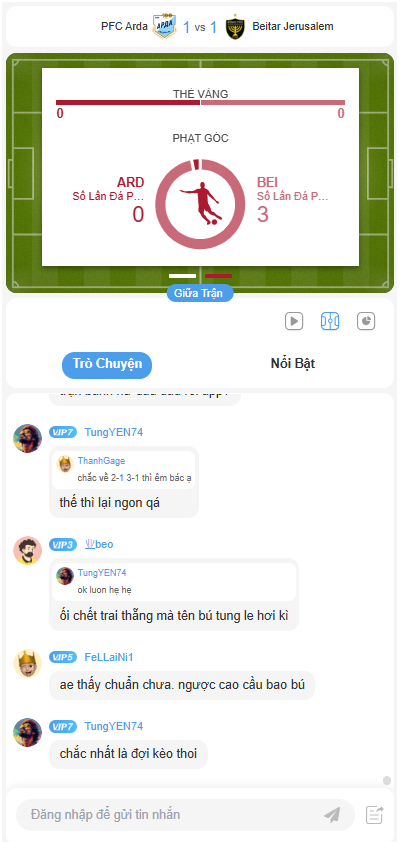This screenshot has width=401, height=842.
Task: Open the live video play icon
Action: tap(294, 321)
